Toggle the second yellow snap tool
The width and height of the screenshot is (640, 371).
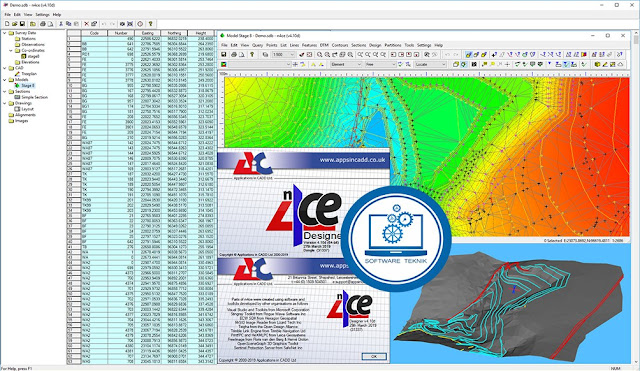click(x=476, y=54)
